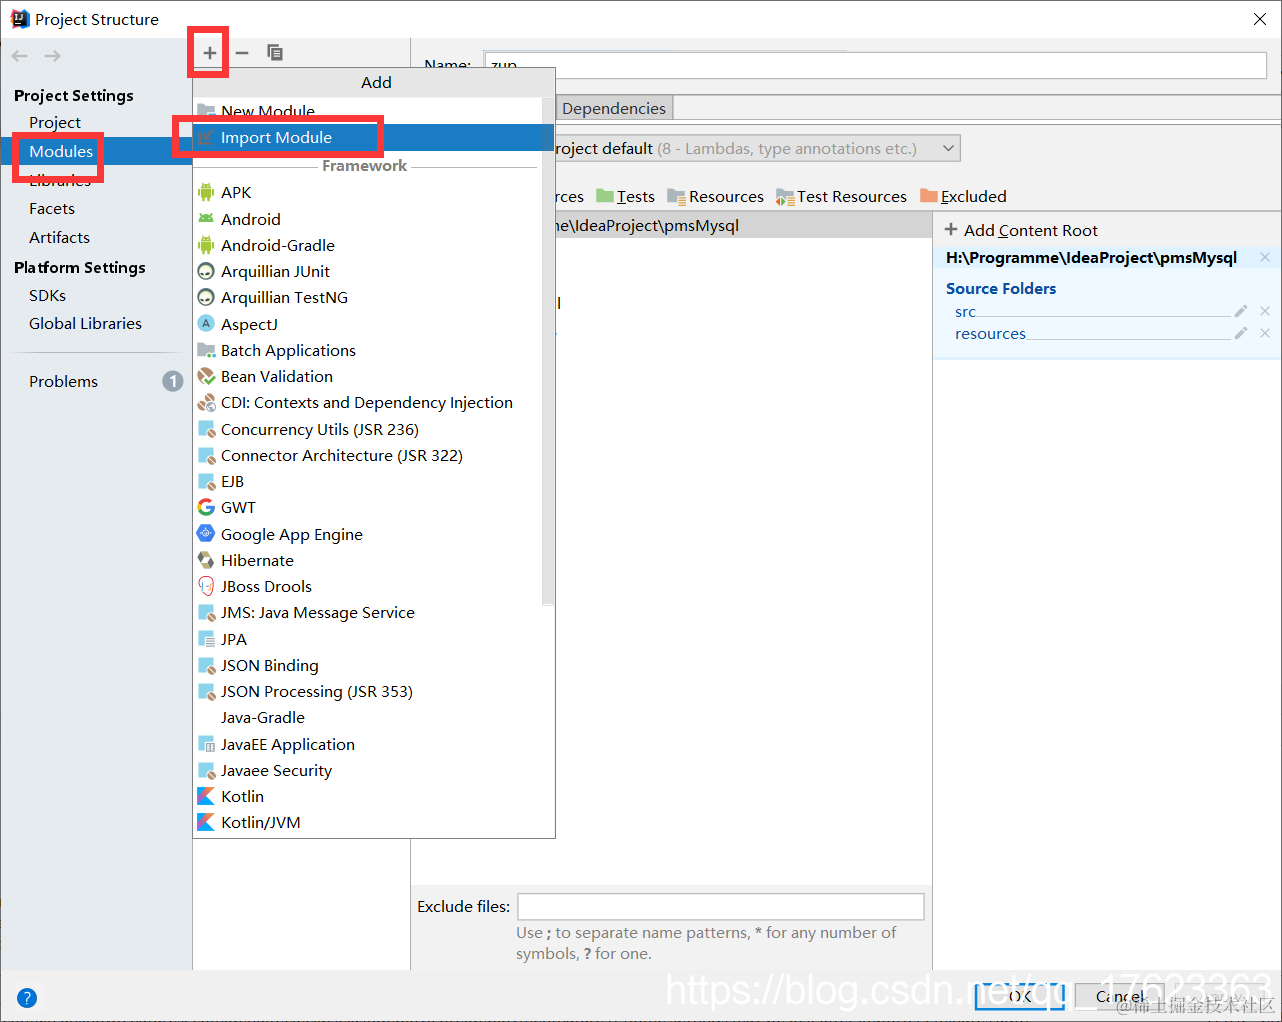Close the Project Structure dialog

click(1260, 19)
